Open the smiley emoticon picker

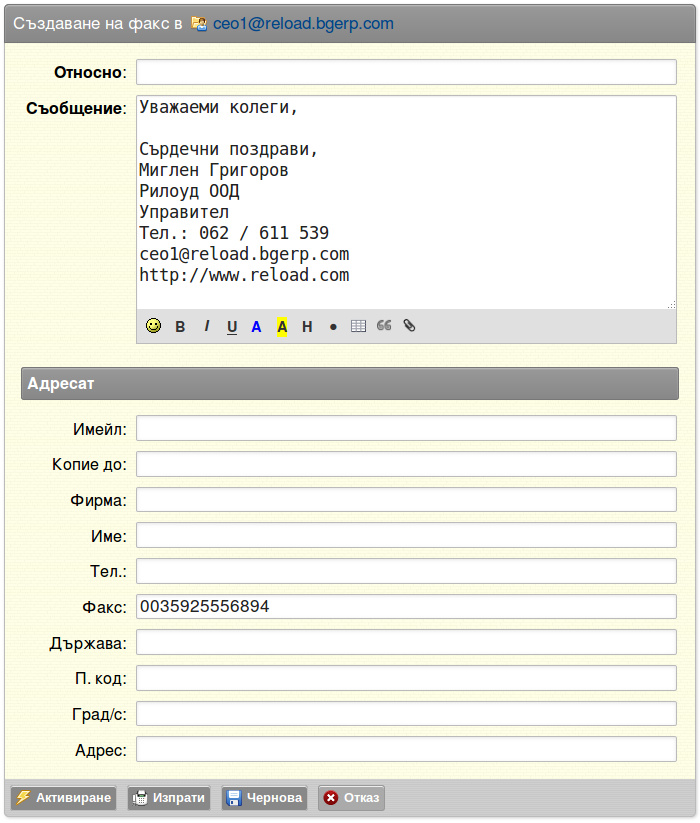(x=153, y=326)
